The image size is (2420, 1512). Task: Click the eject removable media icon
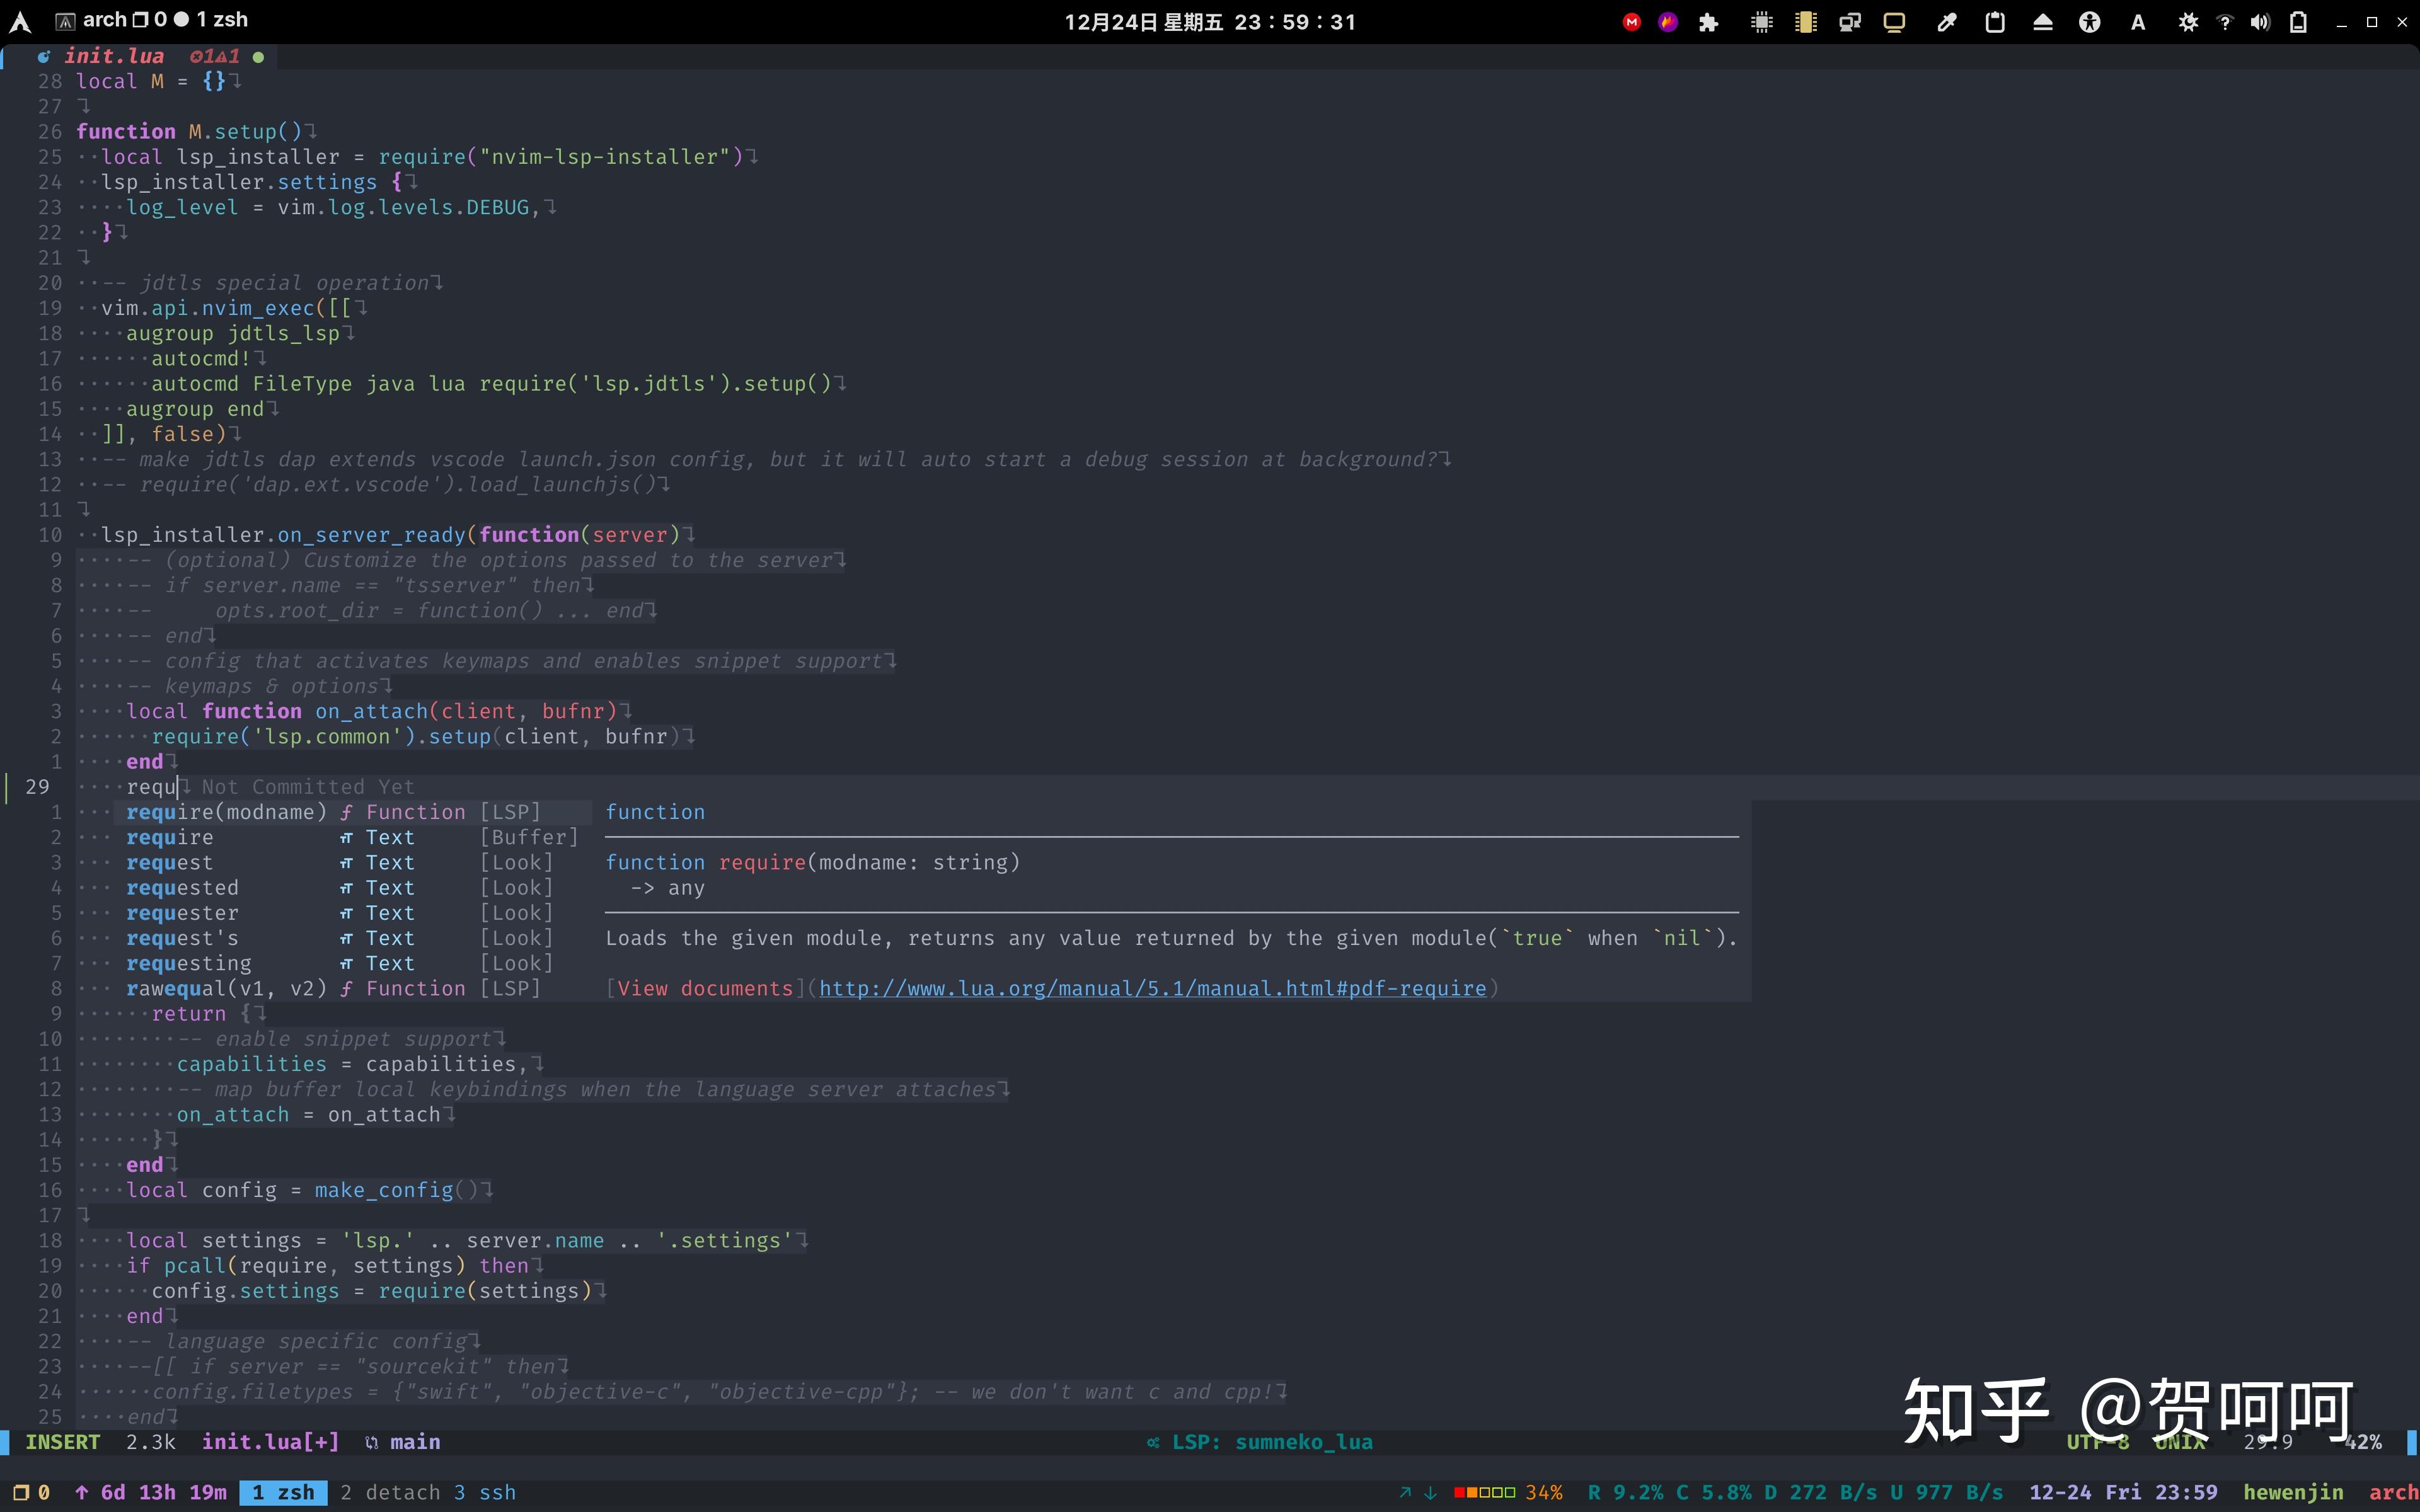point(2043,21)
